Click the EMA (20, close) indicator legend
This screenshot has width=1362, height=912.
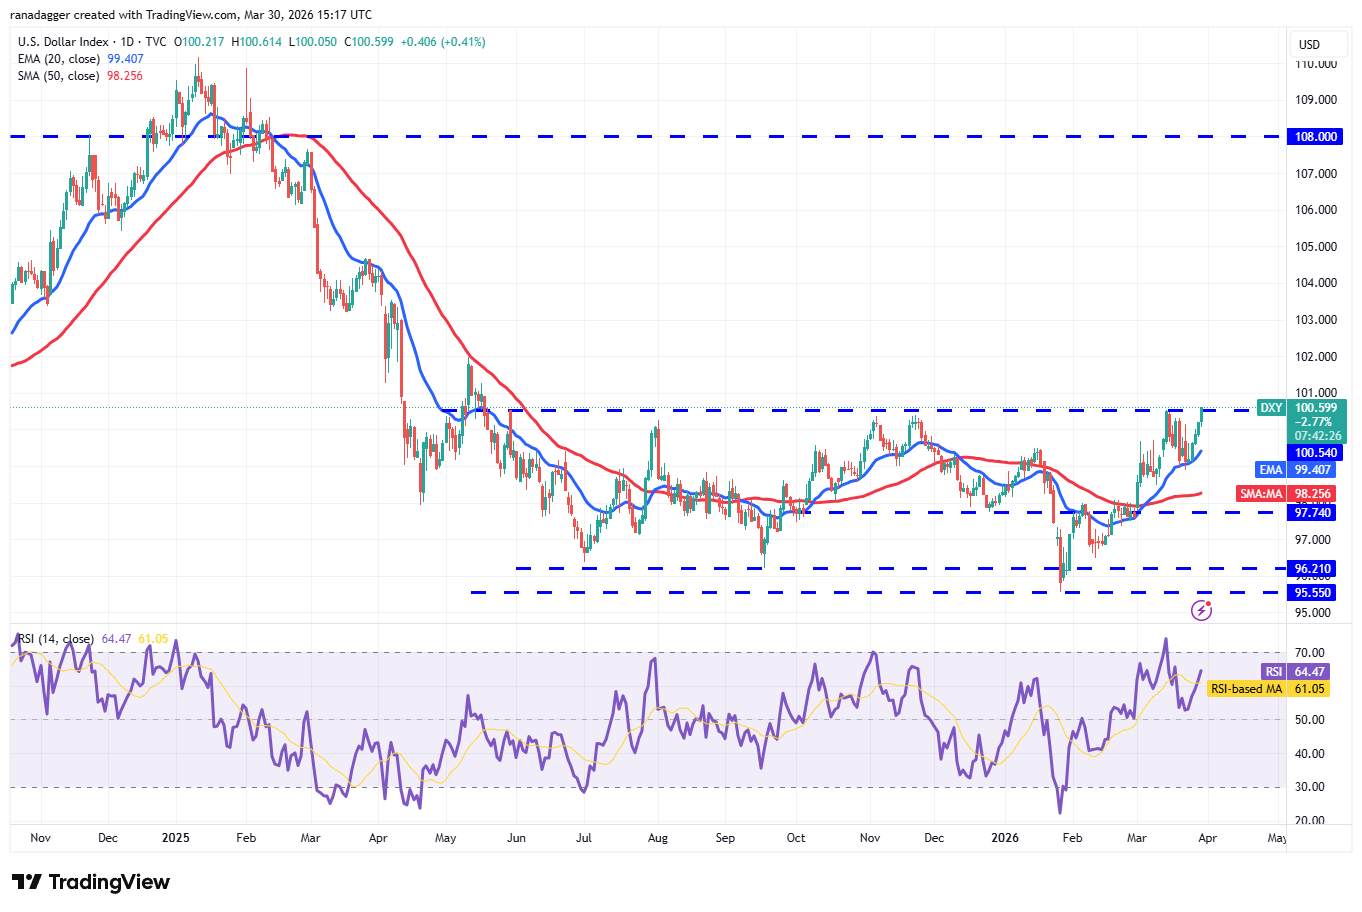click(x=60, y=59)
